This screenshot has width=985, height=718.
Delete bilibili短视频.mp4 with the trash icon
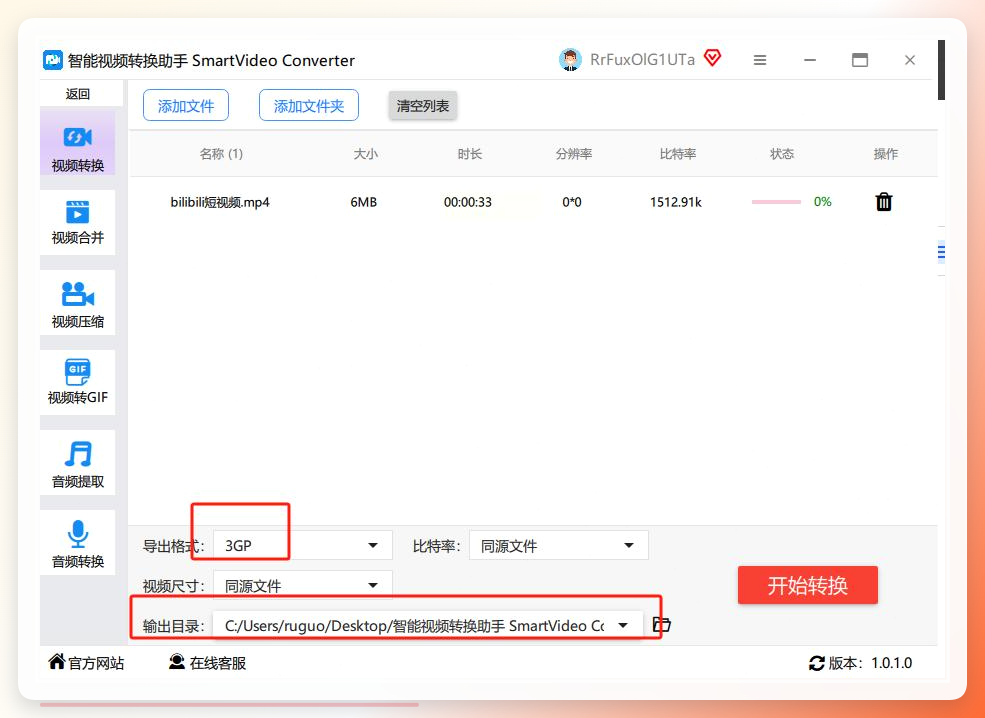[884, 202]
